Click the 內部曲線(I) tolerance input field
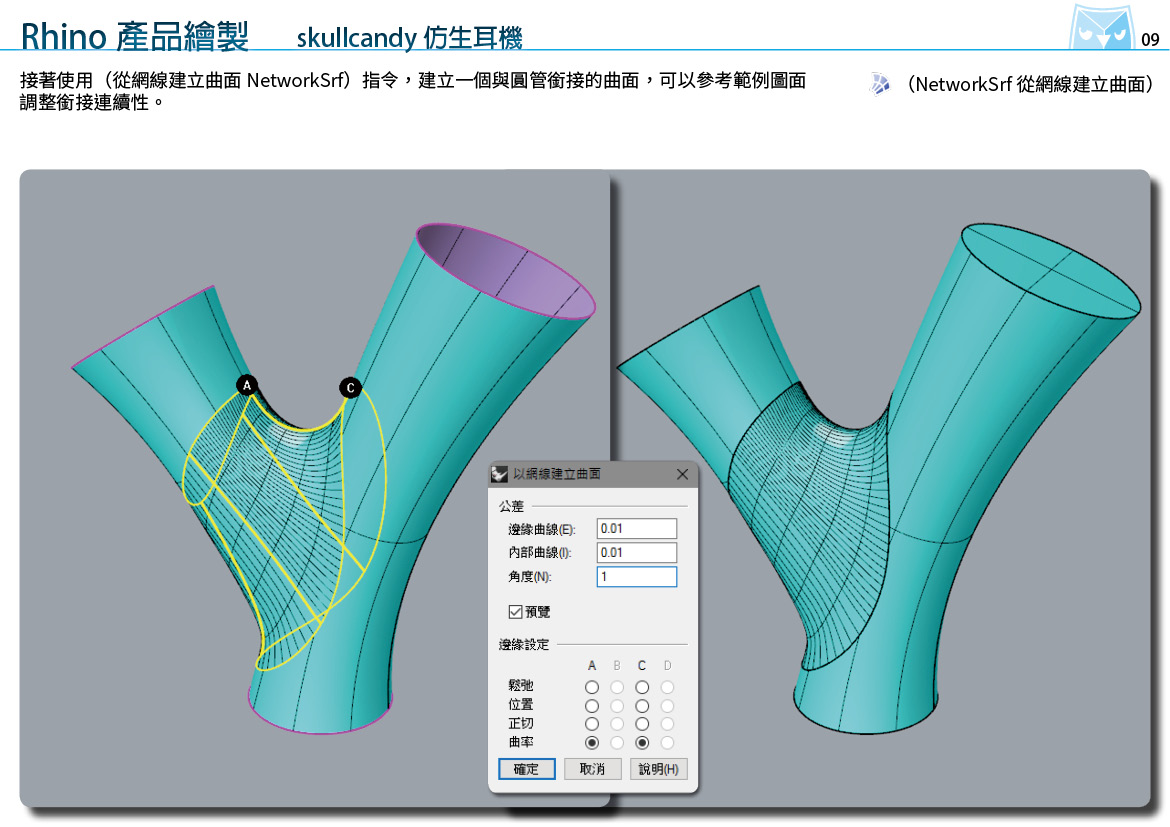 point(636,552)
